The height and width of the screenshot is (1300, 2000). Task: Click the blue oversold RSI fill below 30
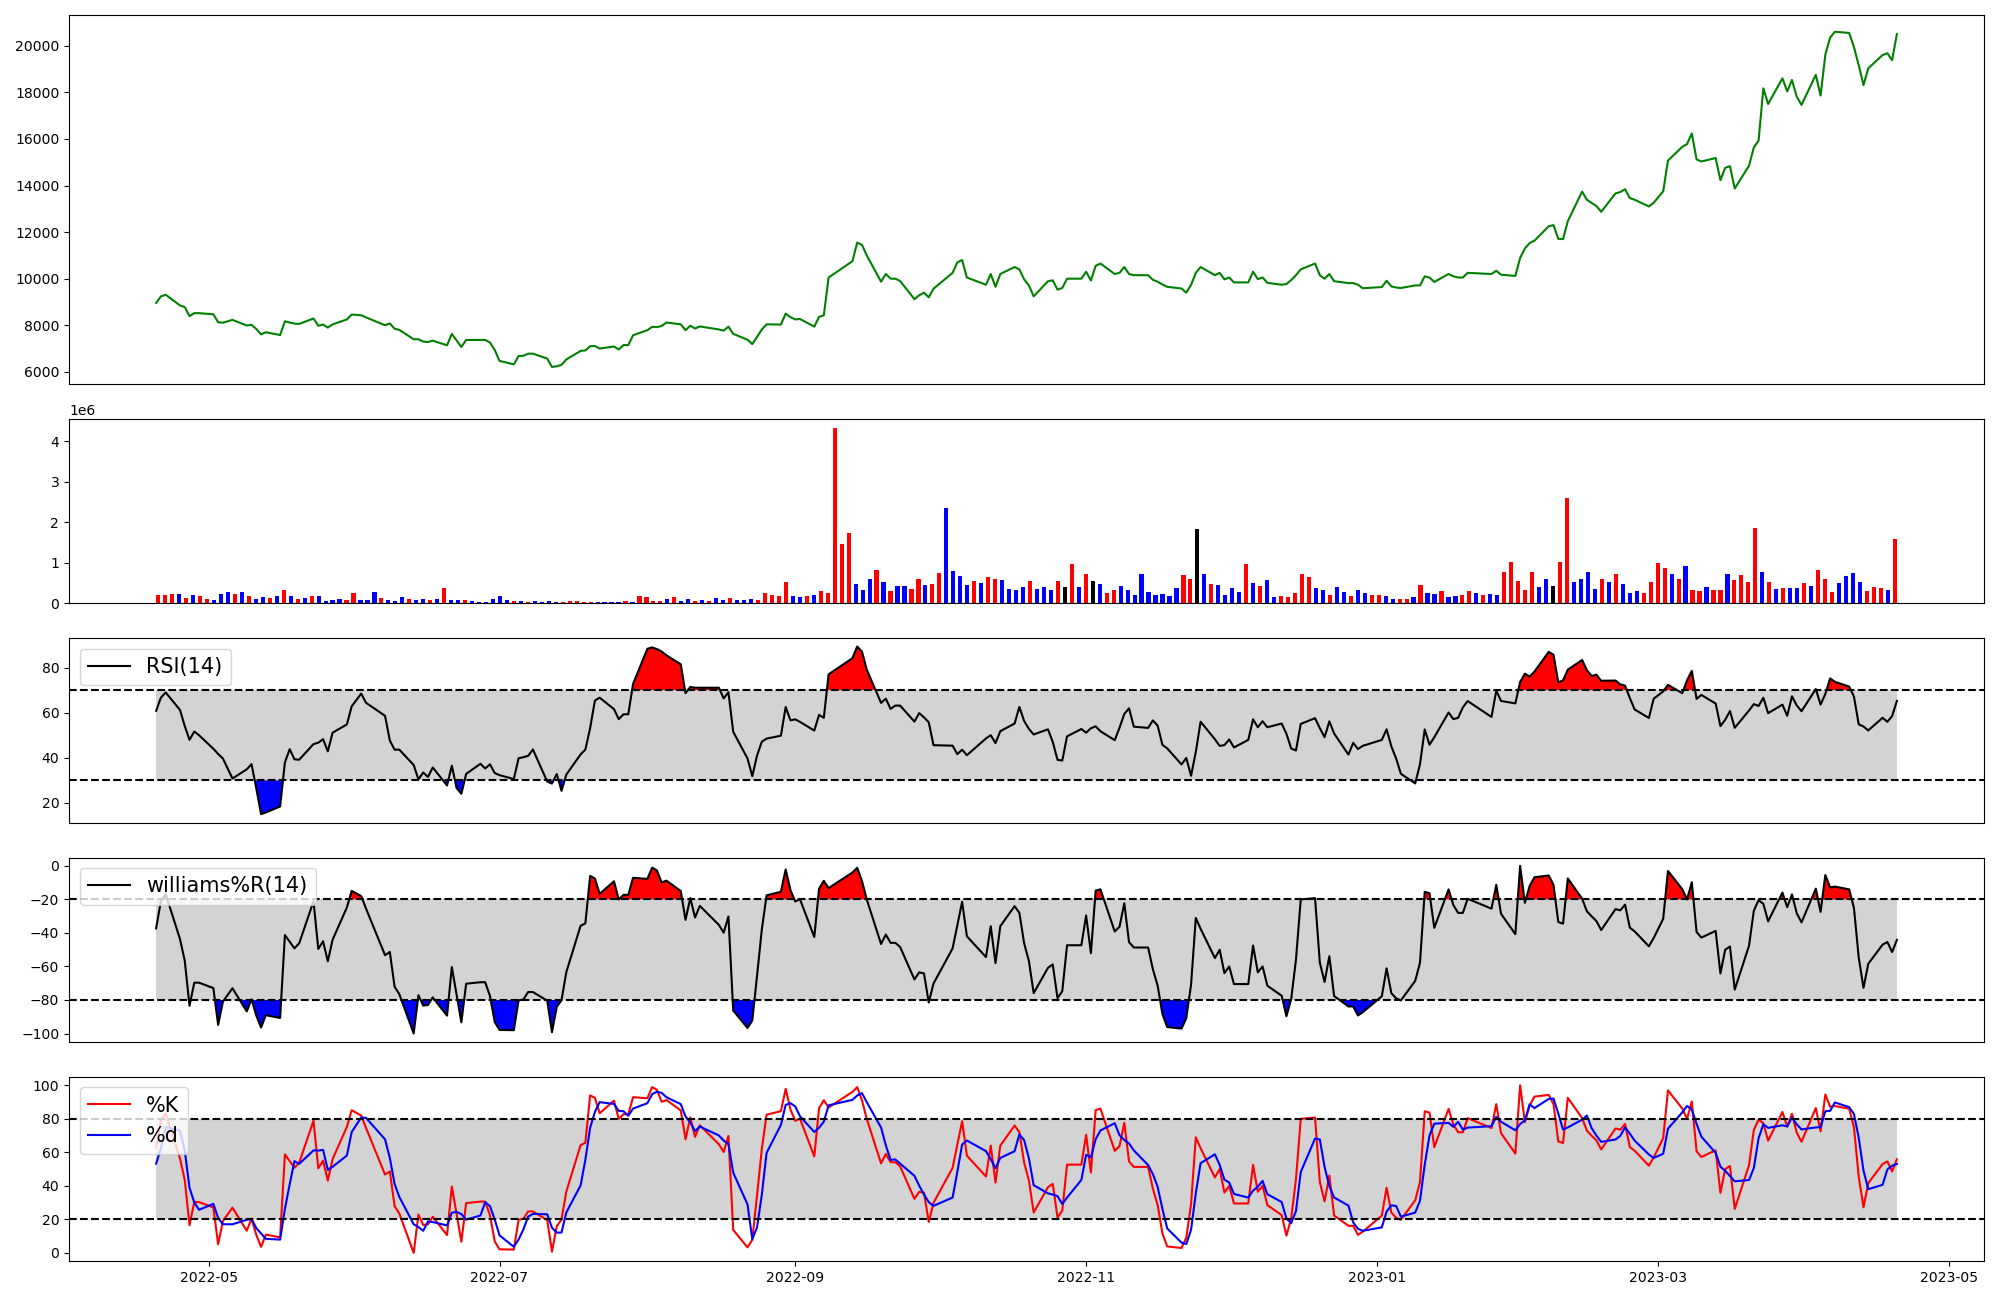click(x=269, y=795)
